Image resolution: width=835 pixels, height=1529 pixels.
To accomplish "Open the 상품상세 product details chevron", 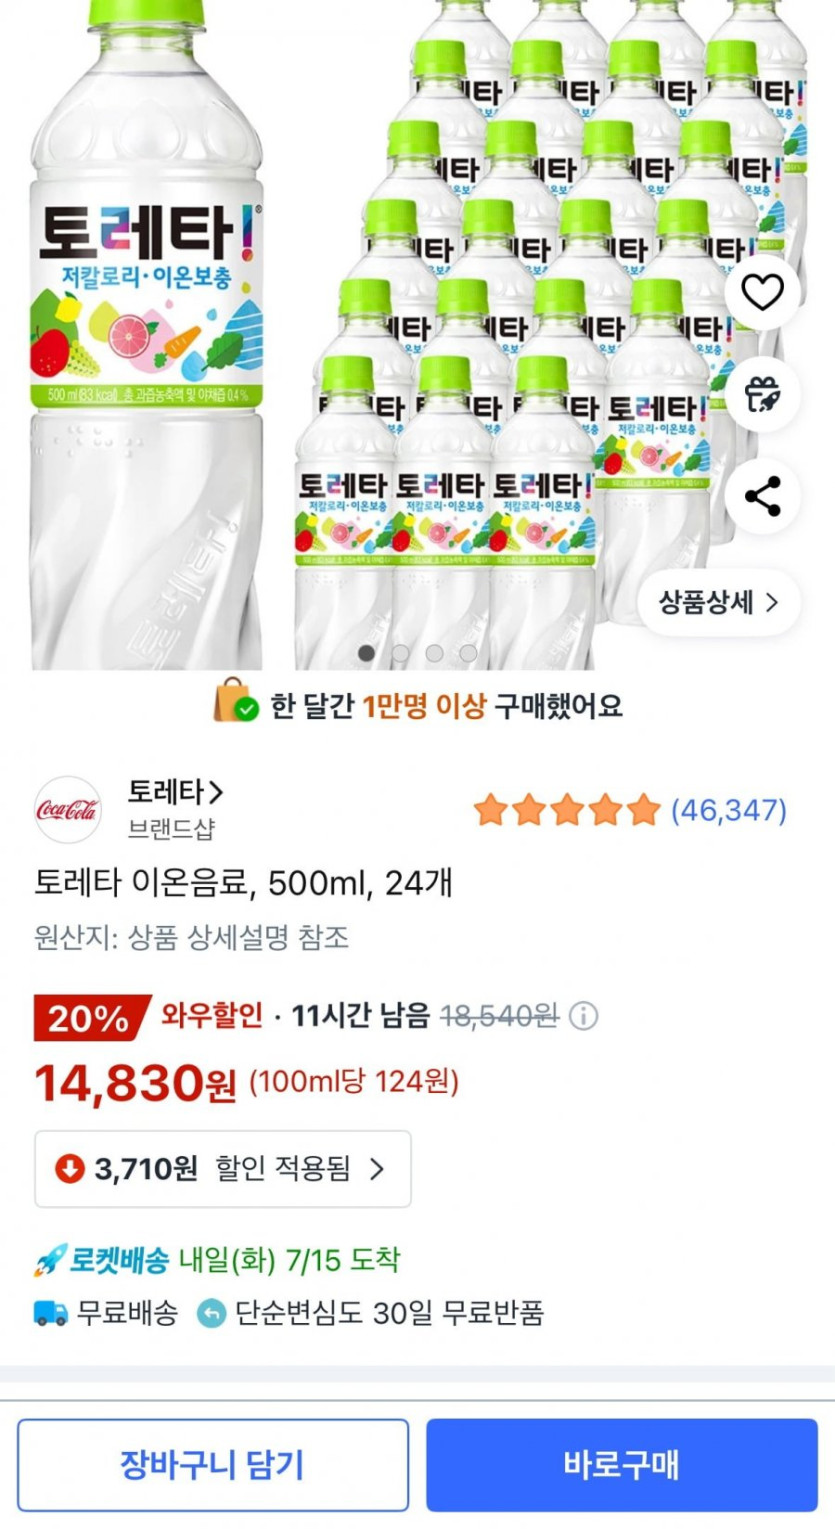I will [x=771, y=602].
